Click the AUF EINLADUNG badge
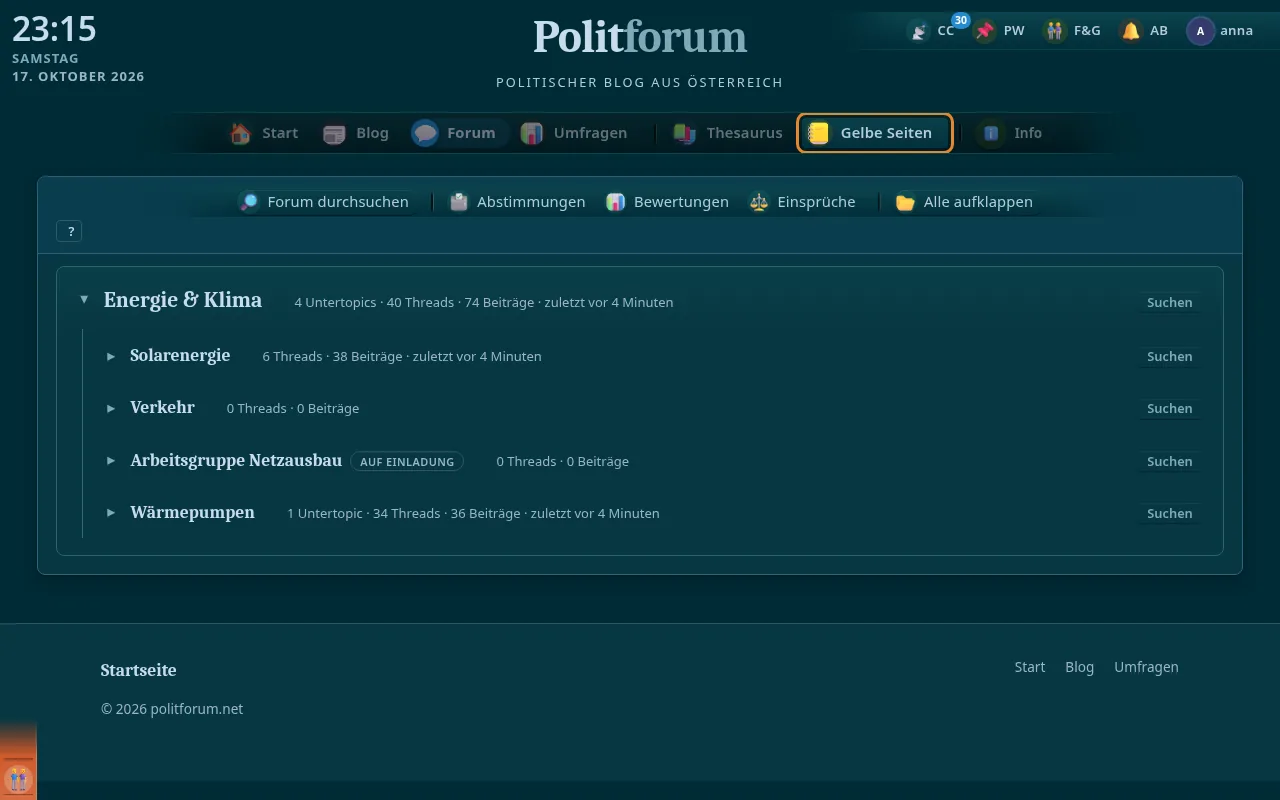The image size is (1280, 800). [x=407, y=461]
